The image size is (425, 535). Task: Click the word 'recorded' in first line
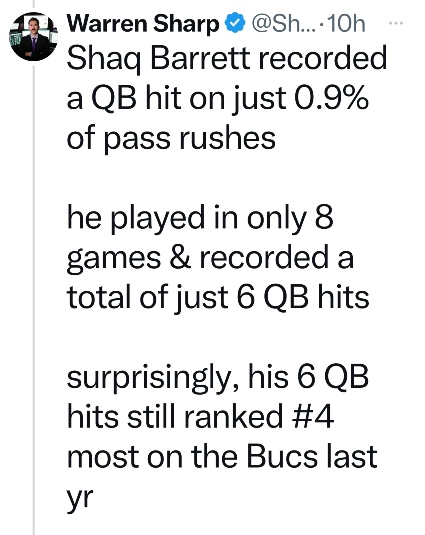pyautogui.click(x=322, y=57)
